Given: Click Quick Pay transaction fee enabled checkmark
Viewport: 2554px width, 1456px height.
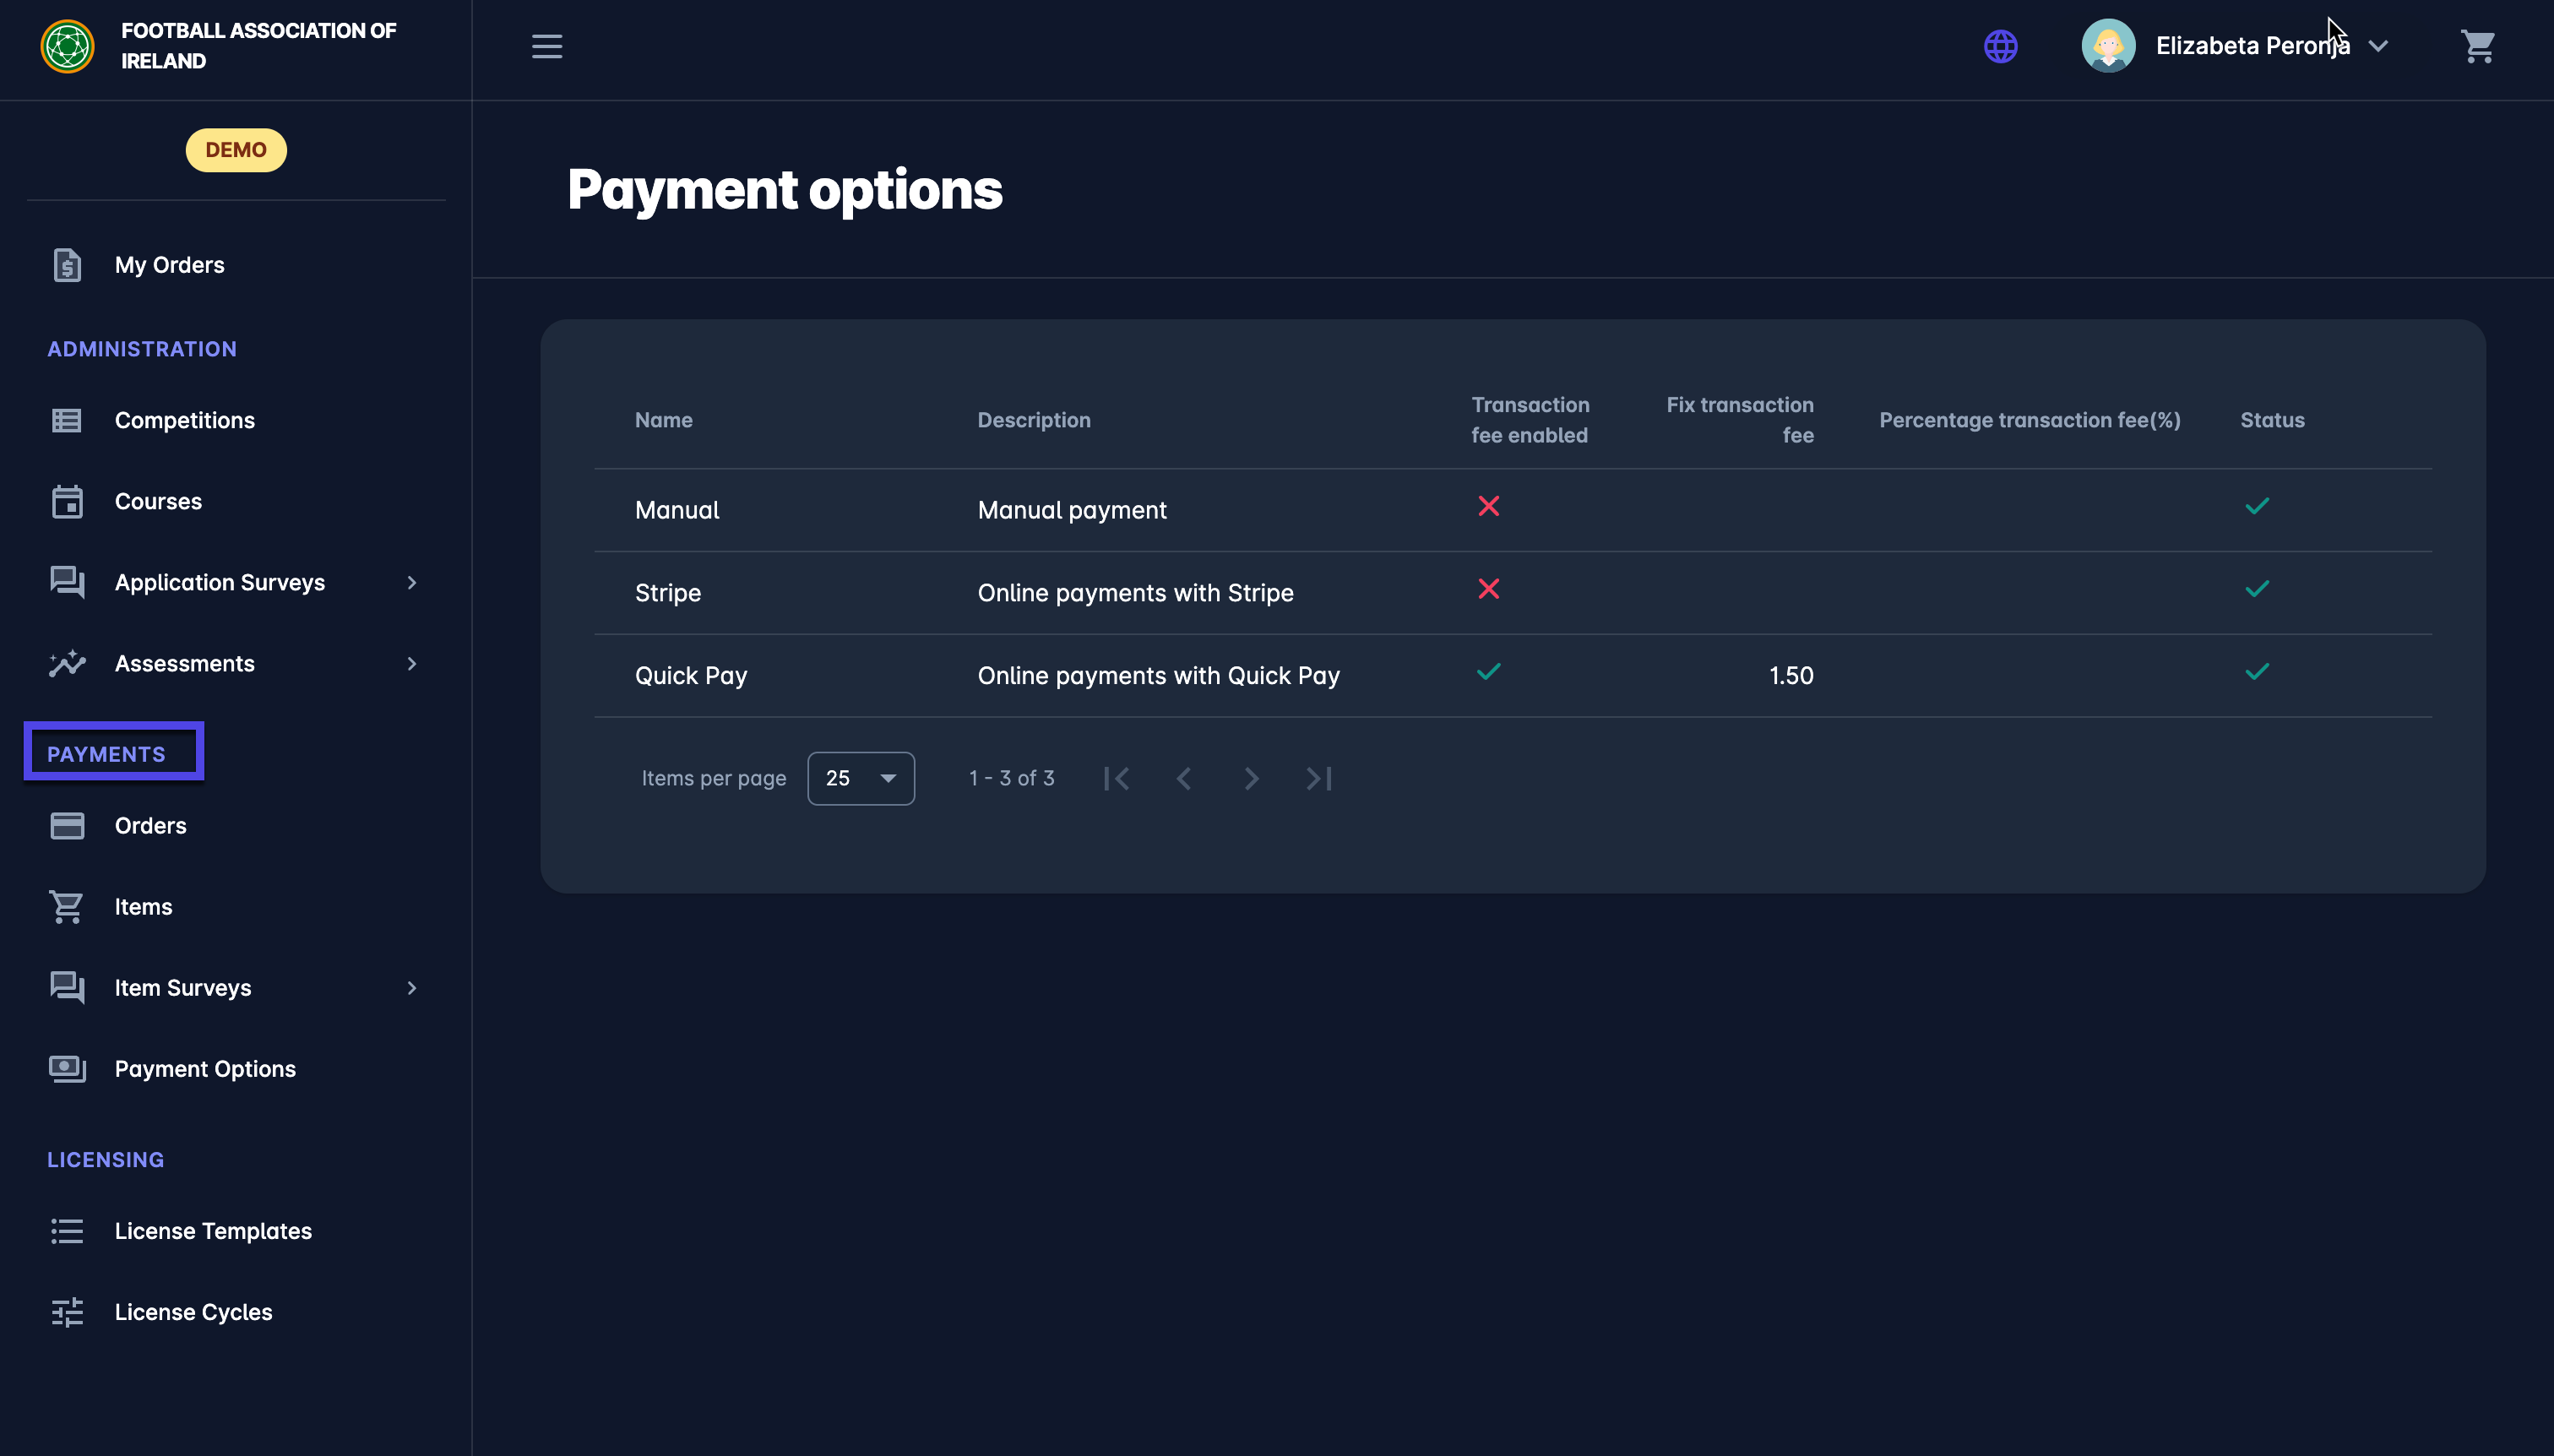Looking at the screenshot, I should (1488, 672).
